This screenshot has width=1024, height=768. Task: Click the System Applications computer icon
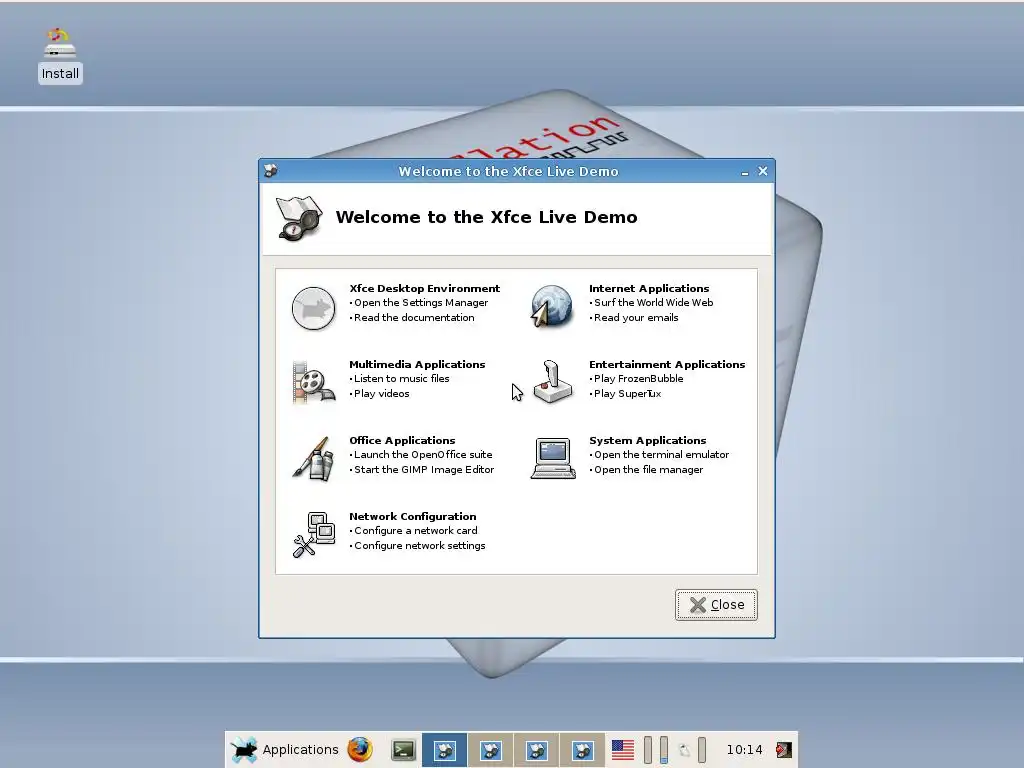coord(553,458)
